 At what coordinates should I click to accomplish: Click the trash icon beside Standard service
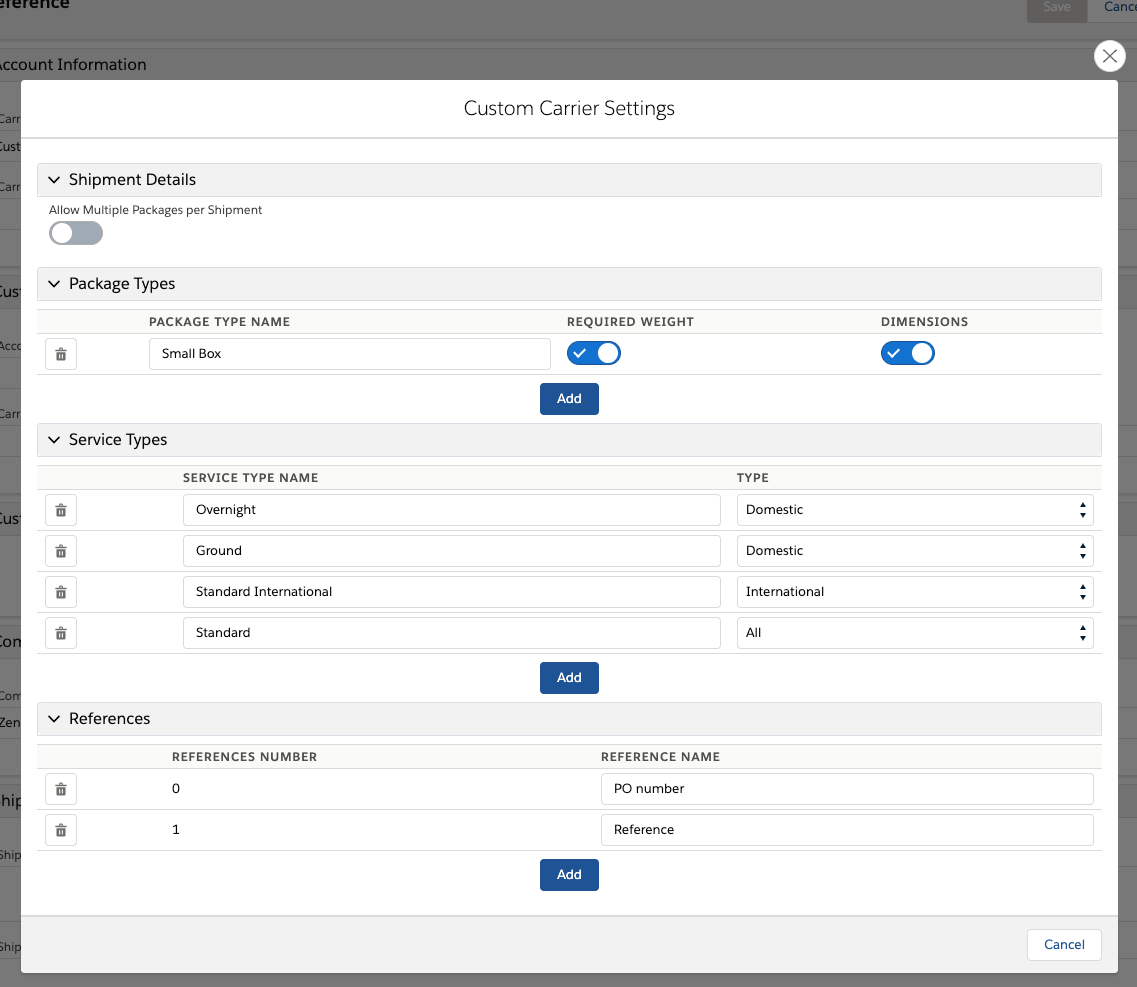point(61,633)
